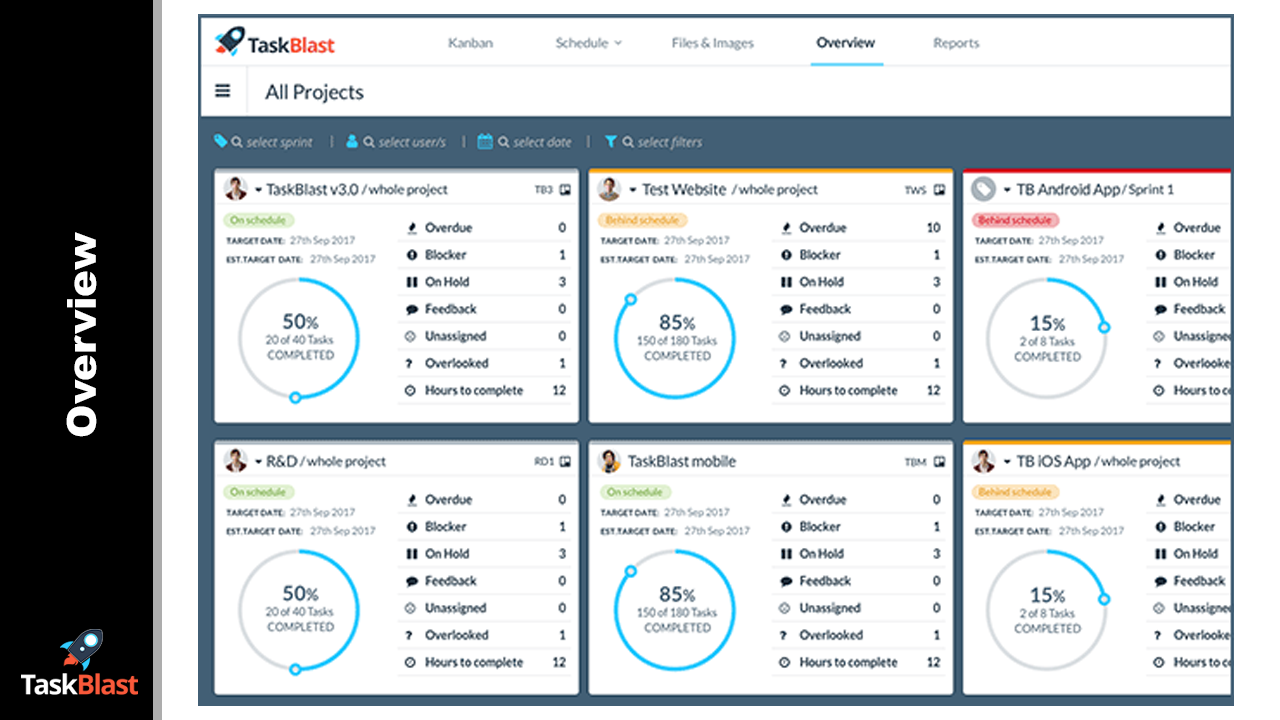Click the select sprint search field
1280x720 pixels.
[x=279, y=142]
